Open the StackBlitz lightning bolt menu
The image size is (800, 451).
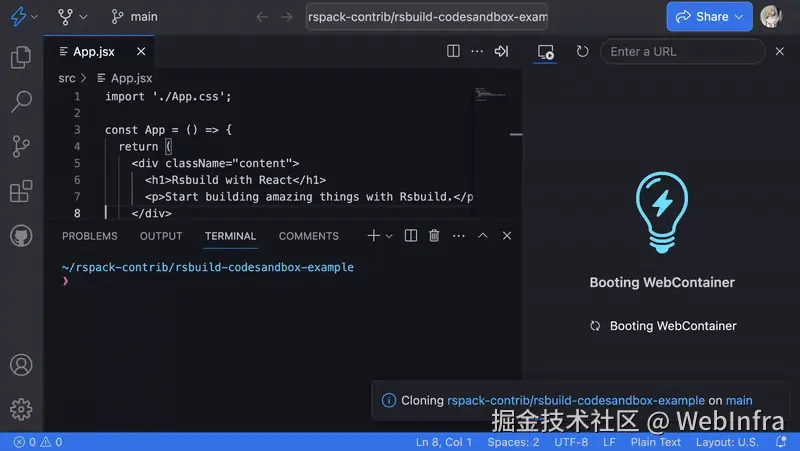19,16
